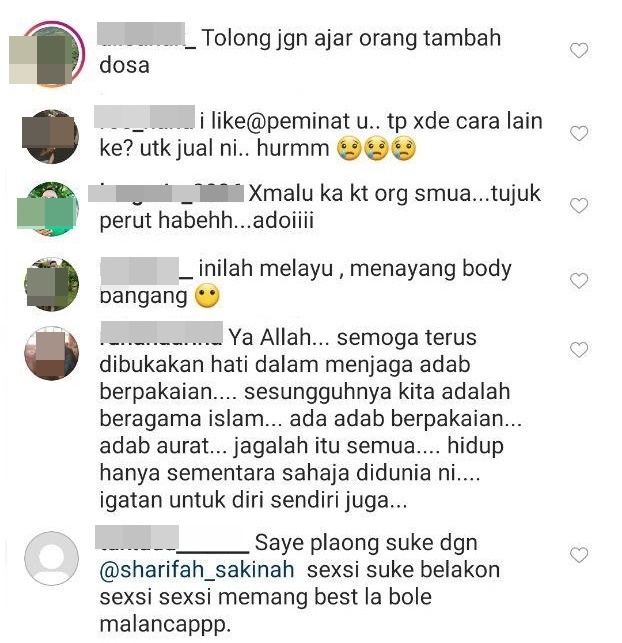Like the 'Ya Allah... semoga terus' comment
Screen dimensions: 622x643
579,350
